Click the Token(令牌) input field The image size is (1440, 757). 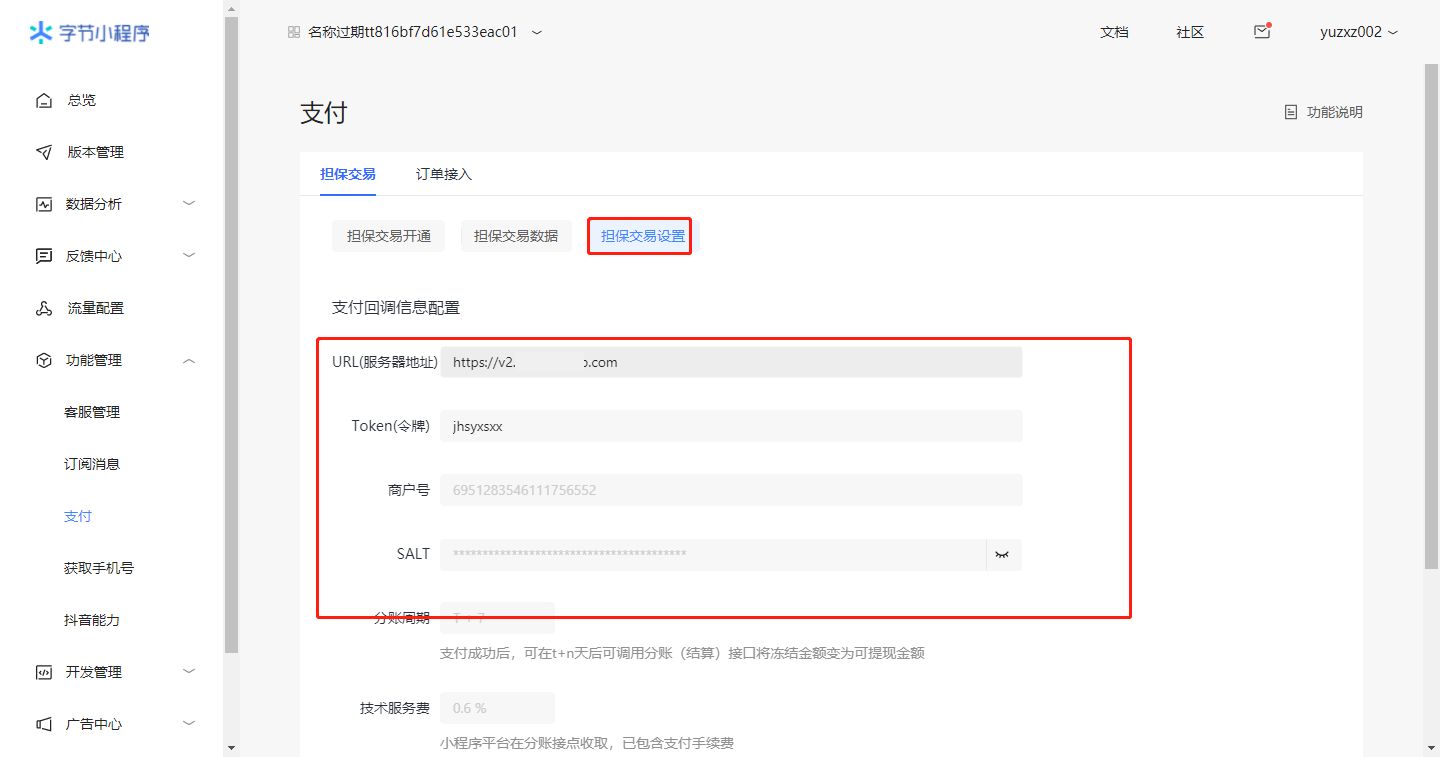pyautogui.click(x=730, y=426)
